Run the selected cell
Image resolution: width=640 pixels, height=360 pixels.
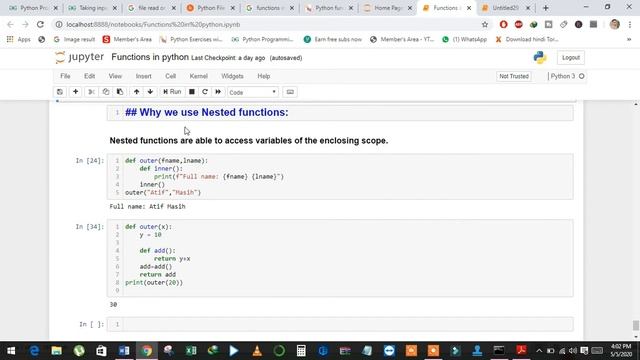(x=172, y=92)
